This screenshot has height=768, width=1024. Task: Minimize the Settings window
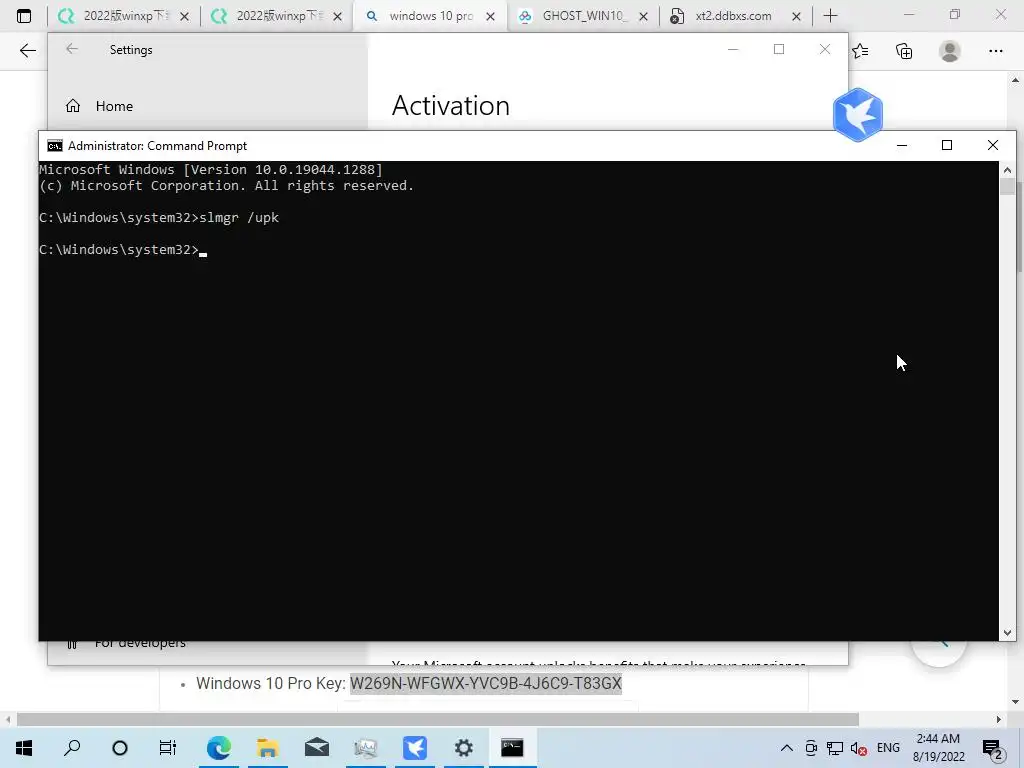pos(733,49)
